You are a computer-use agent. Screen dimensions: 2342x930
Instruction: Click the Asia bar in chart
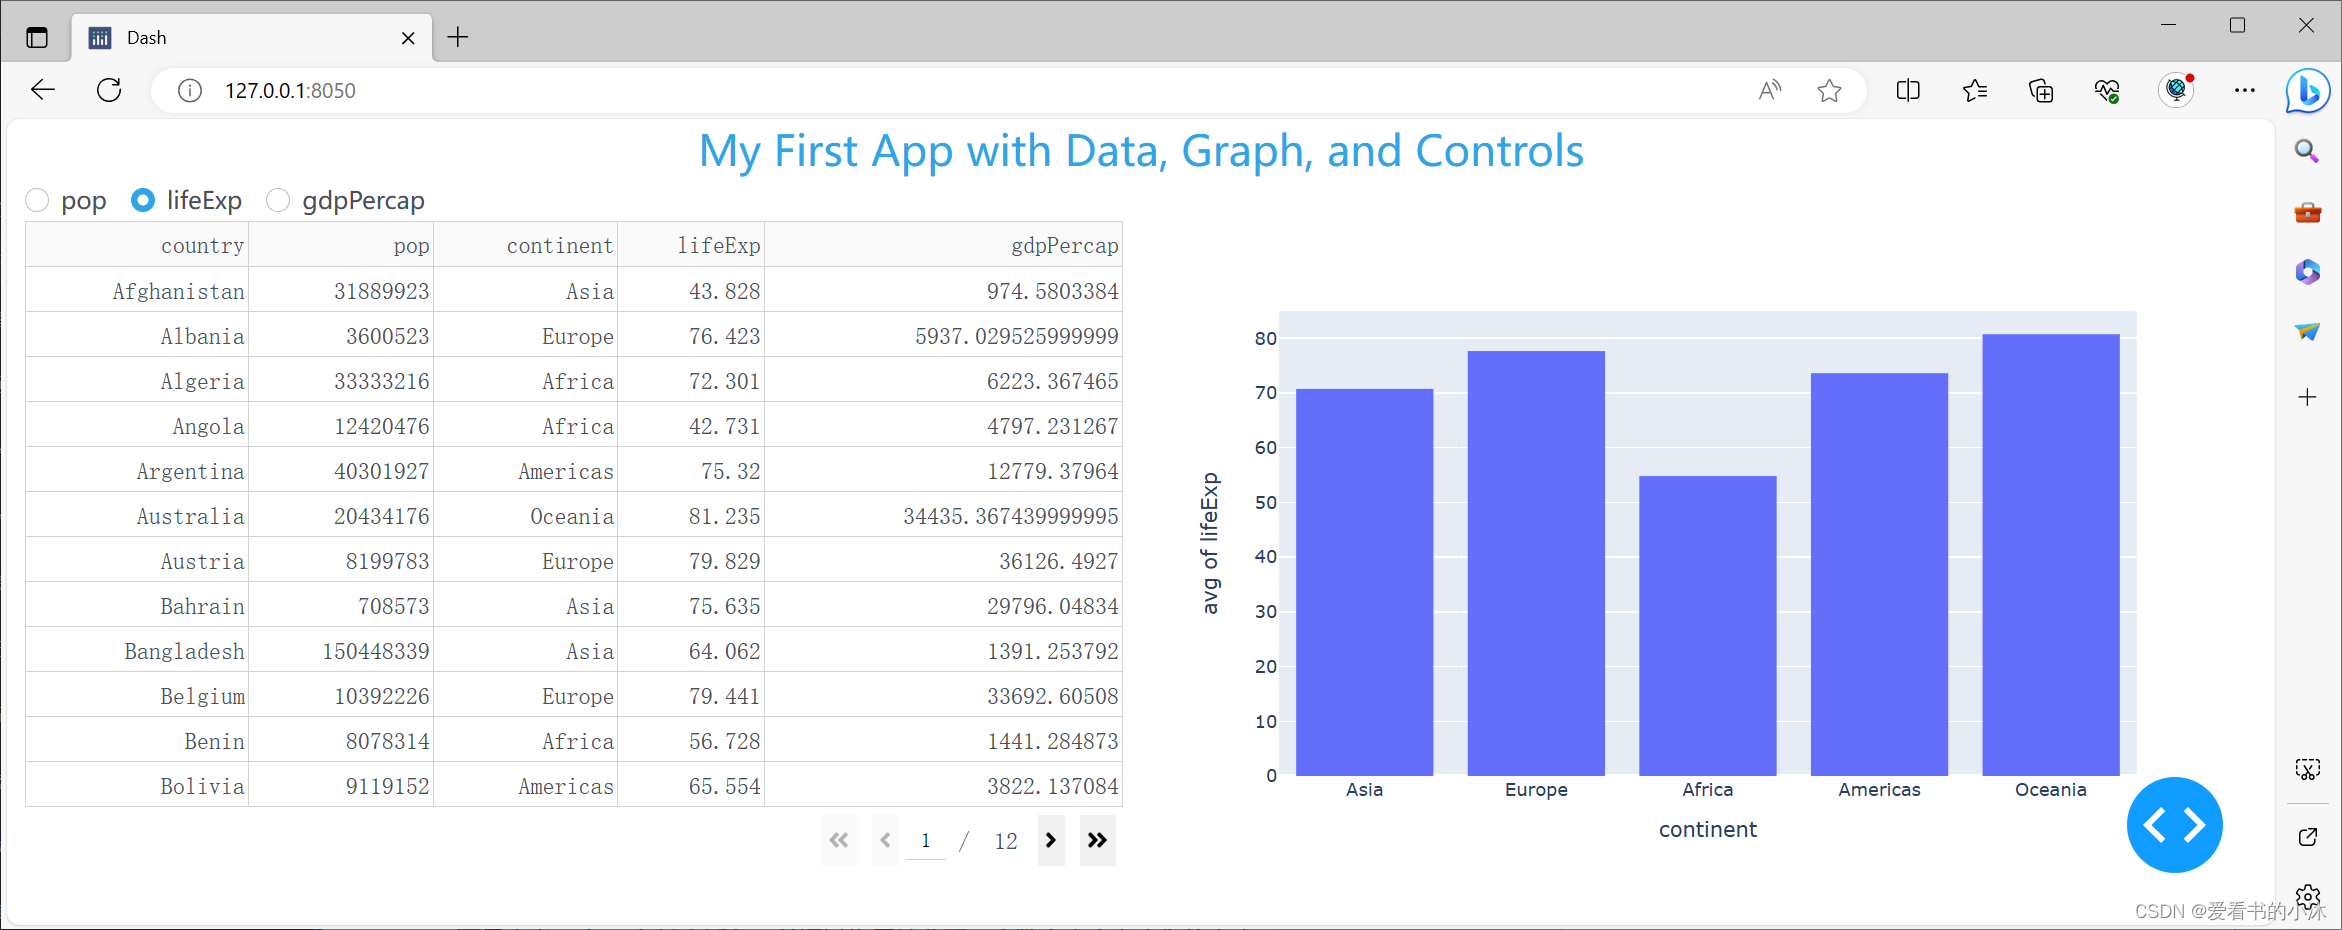point(1364,582)
